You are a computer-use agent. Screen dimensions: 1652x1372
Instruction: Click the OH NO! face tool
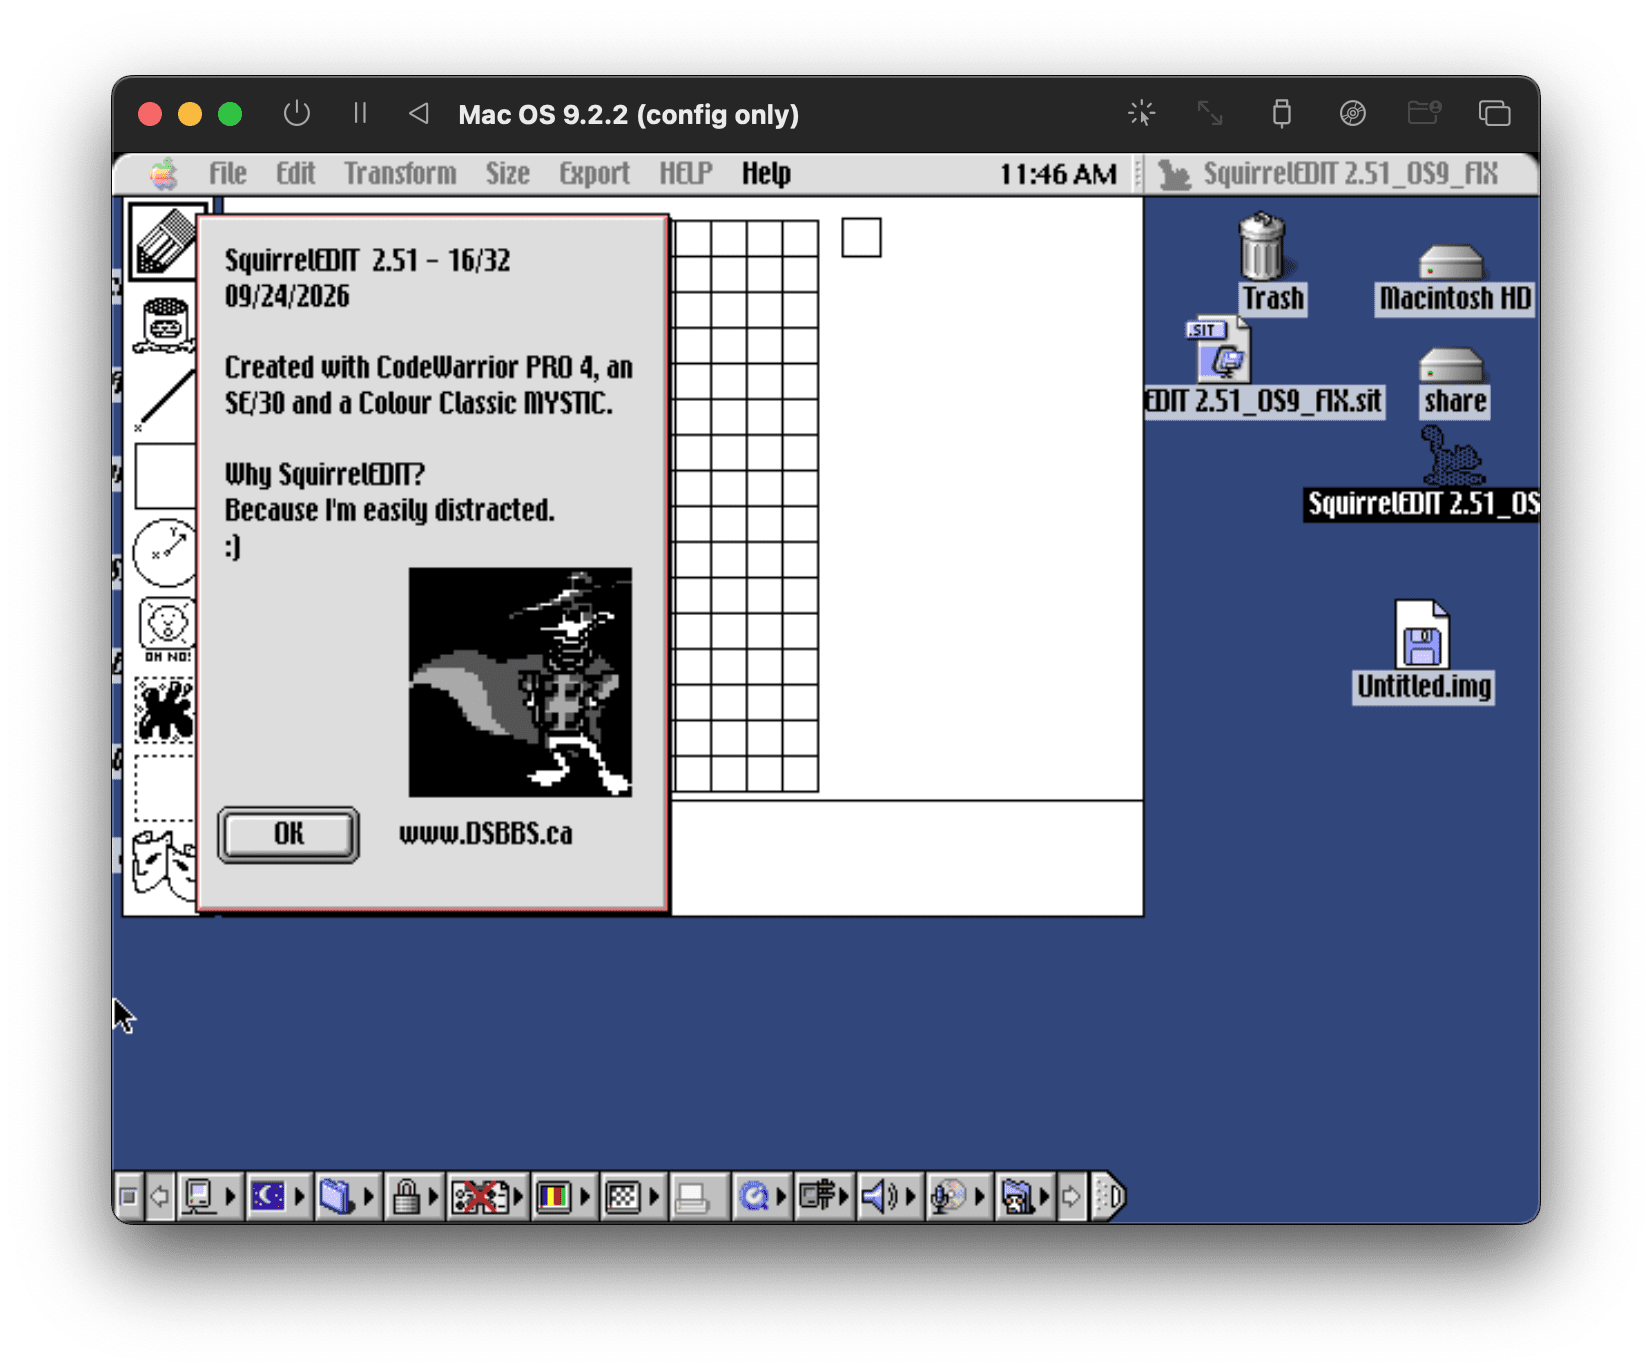(167, 630)
